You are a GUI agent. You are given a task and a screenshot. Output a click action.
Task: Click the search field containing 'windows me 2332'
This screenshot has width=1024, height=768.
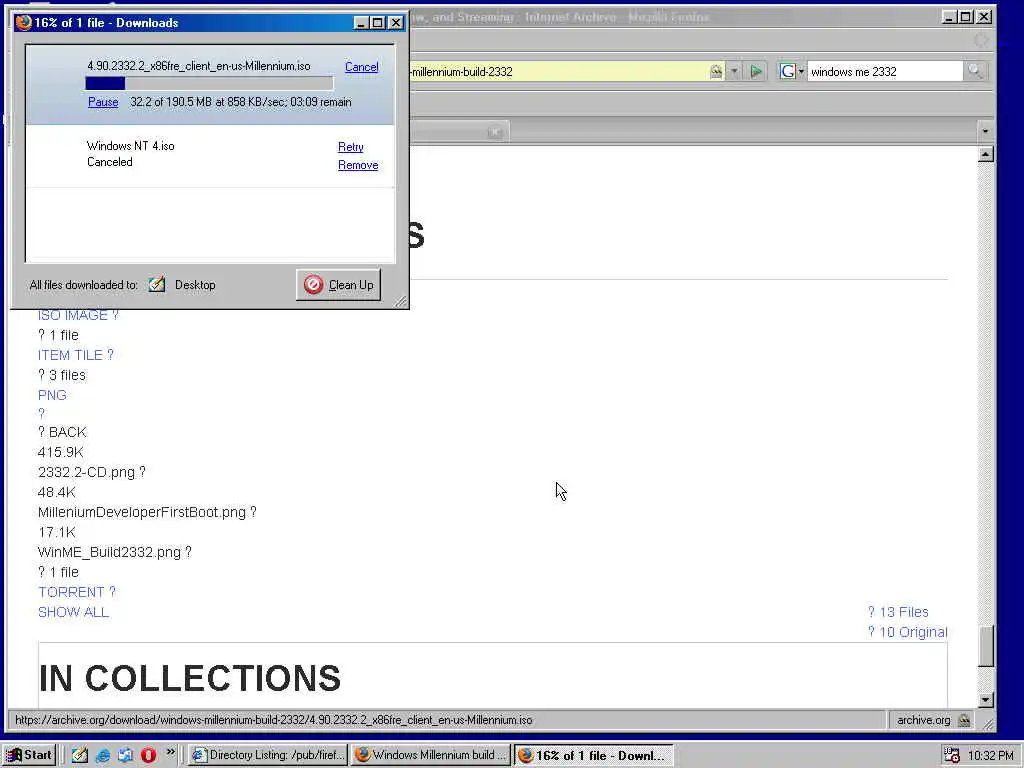point(885,72)
